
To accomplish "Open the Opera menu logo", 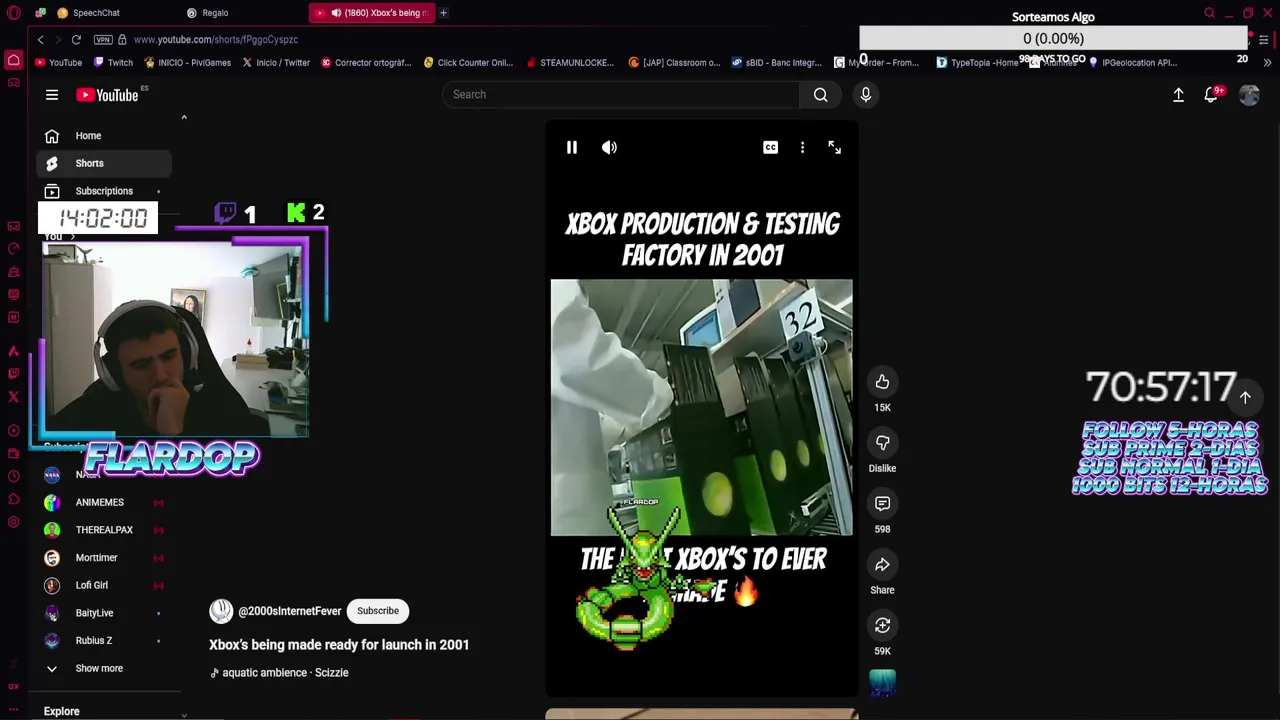I will 13,13.
